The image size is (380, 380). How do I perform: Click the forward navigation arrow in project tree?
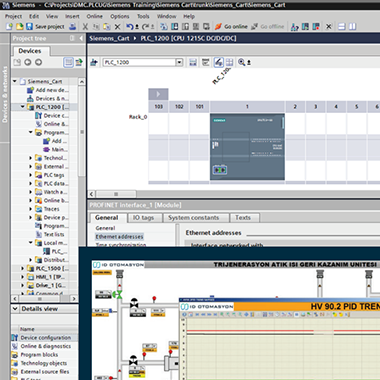pyautogui.click(x=38, y=62)
